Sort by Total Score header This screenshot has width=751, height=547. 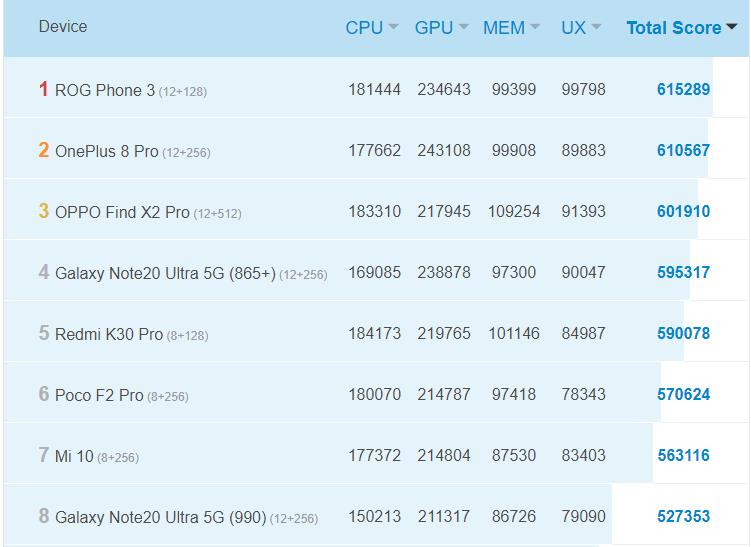673,28
